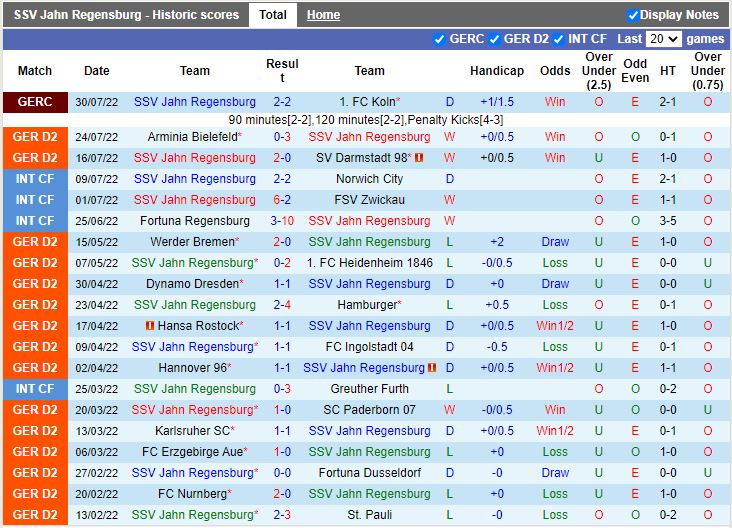Open Greuther Furth team link
Viewport: 732px width, 528px height.
pos(369,389)
